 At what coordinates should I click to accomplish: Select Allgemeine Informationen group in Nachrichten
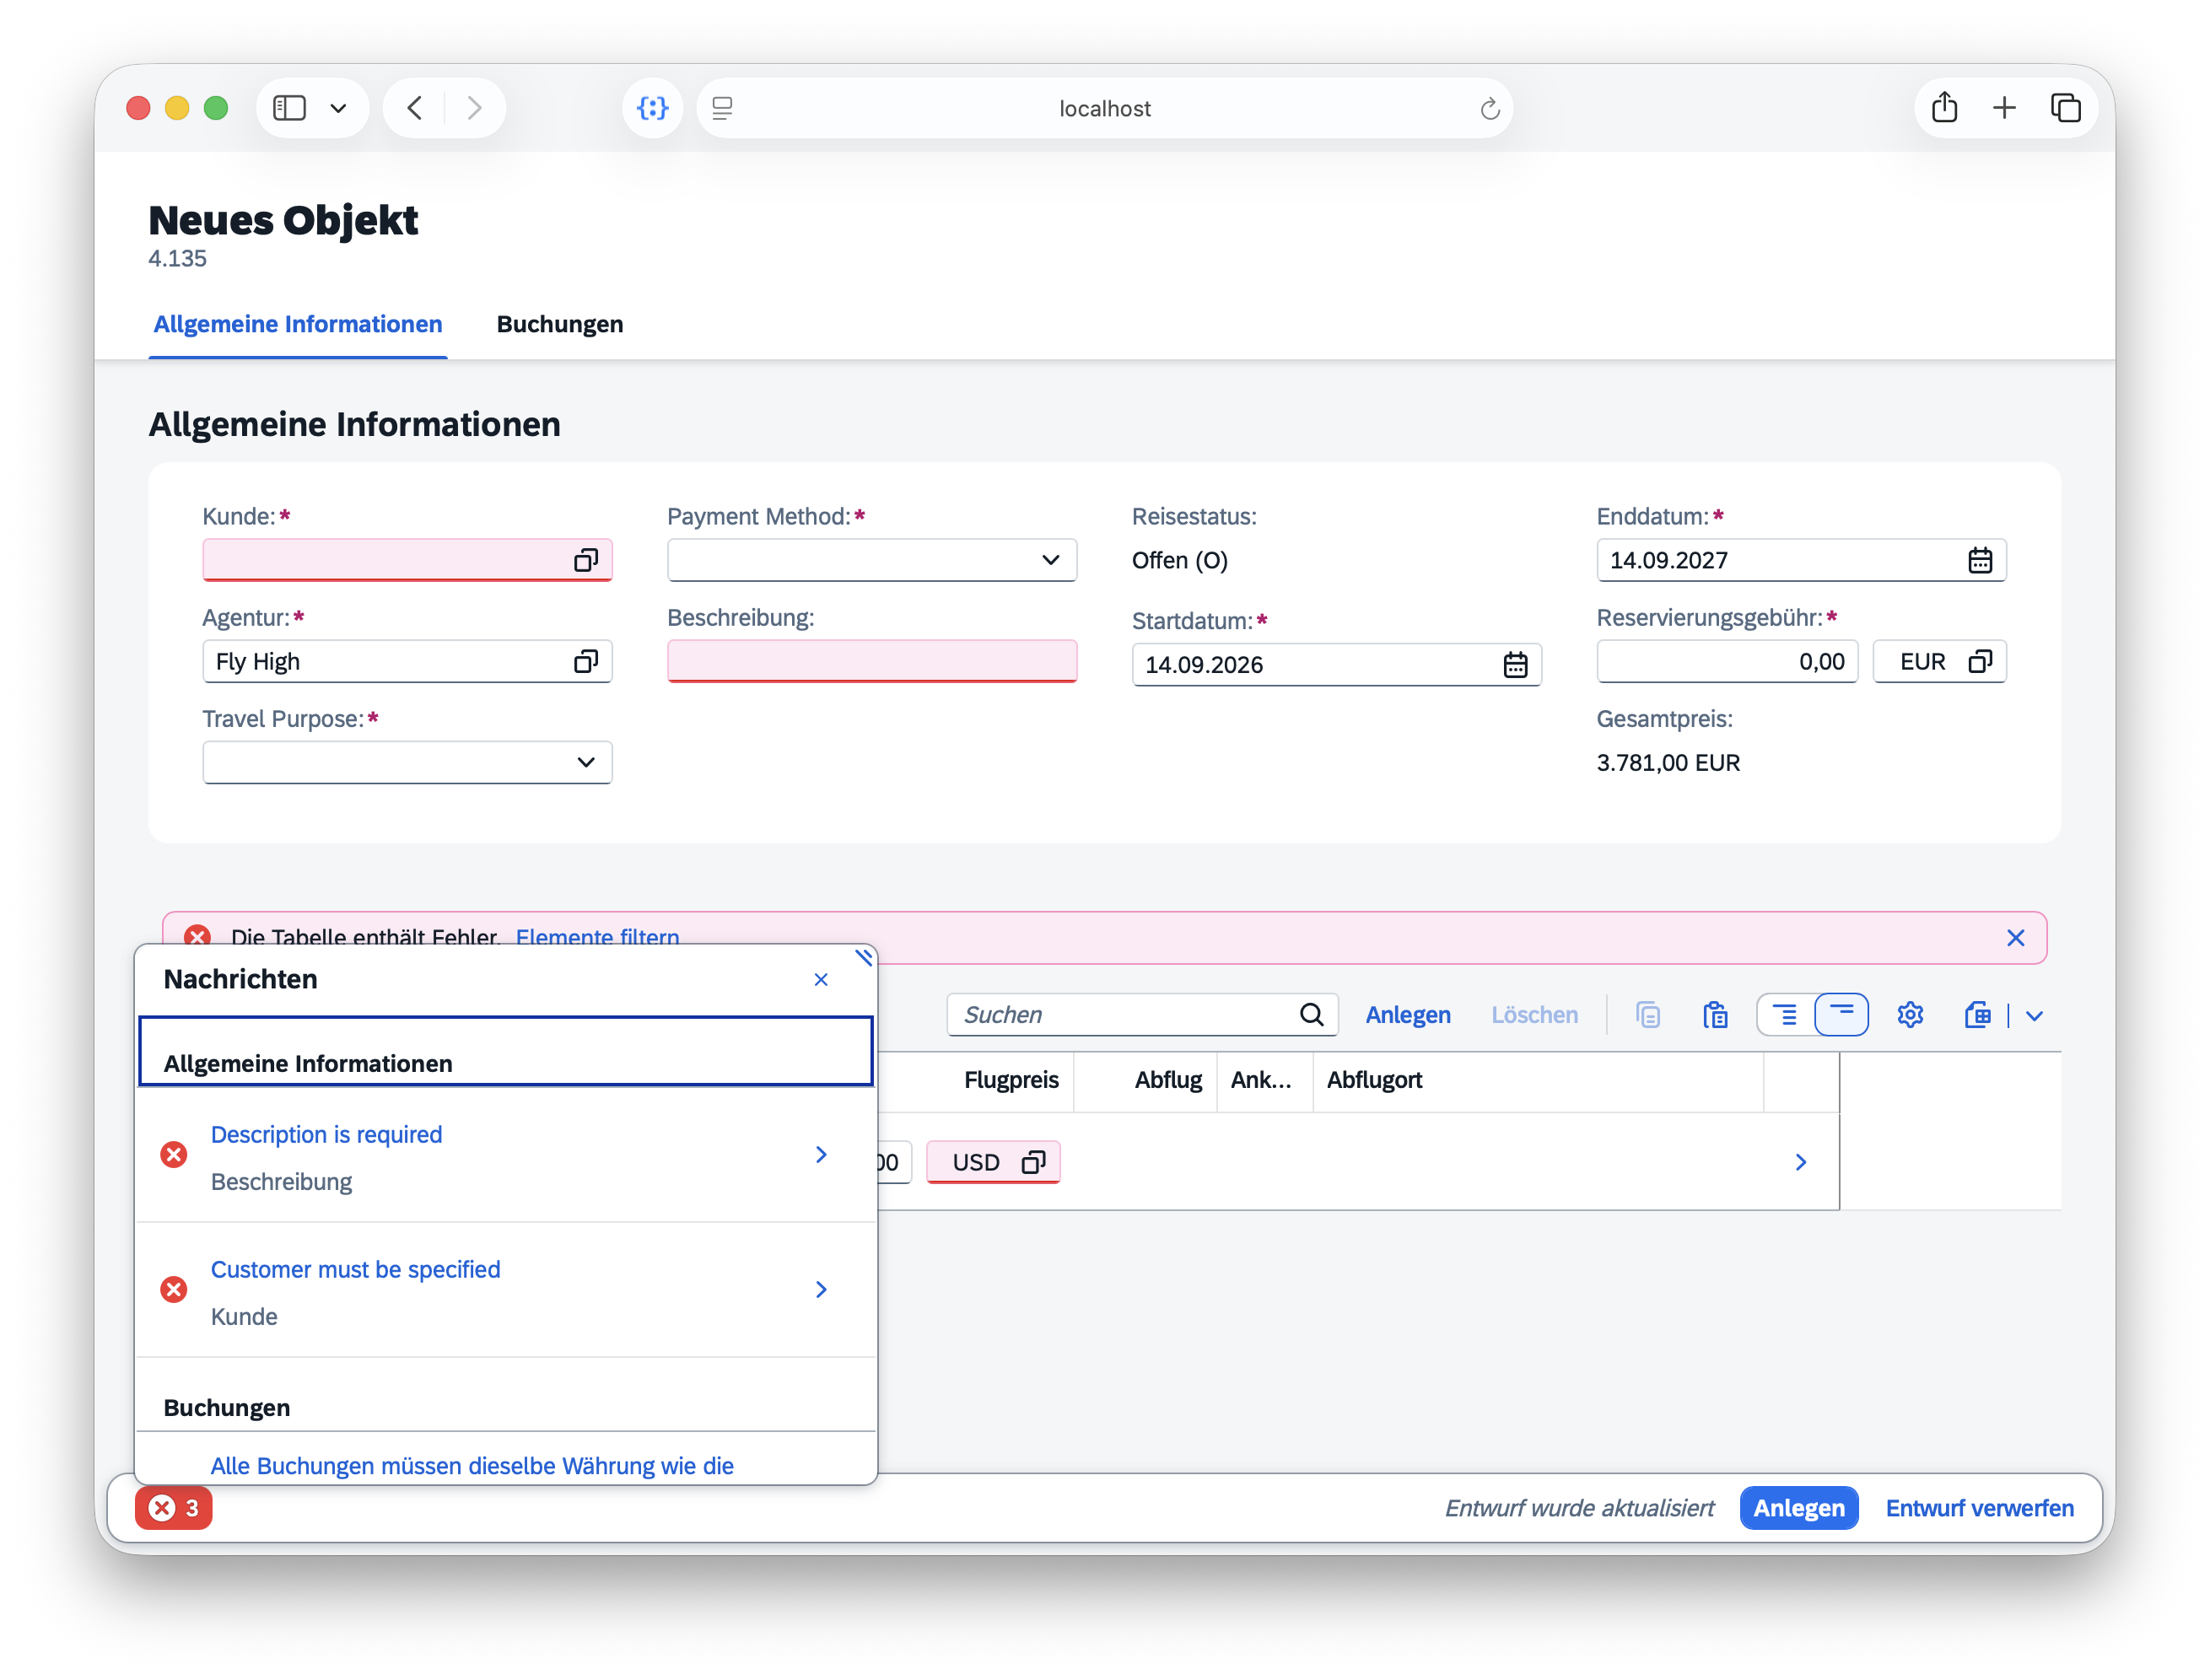click(x=506, y=1051)
